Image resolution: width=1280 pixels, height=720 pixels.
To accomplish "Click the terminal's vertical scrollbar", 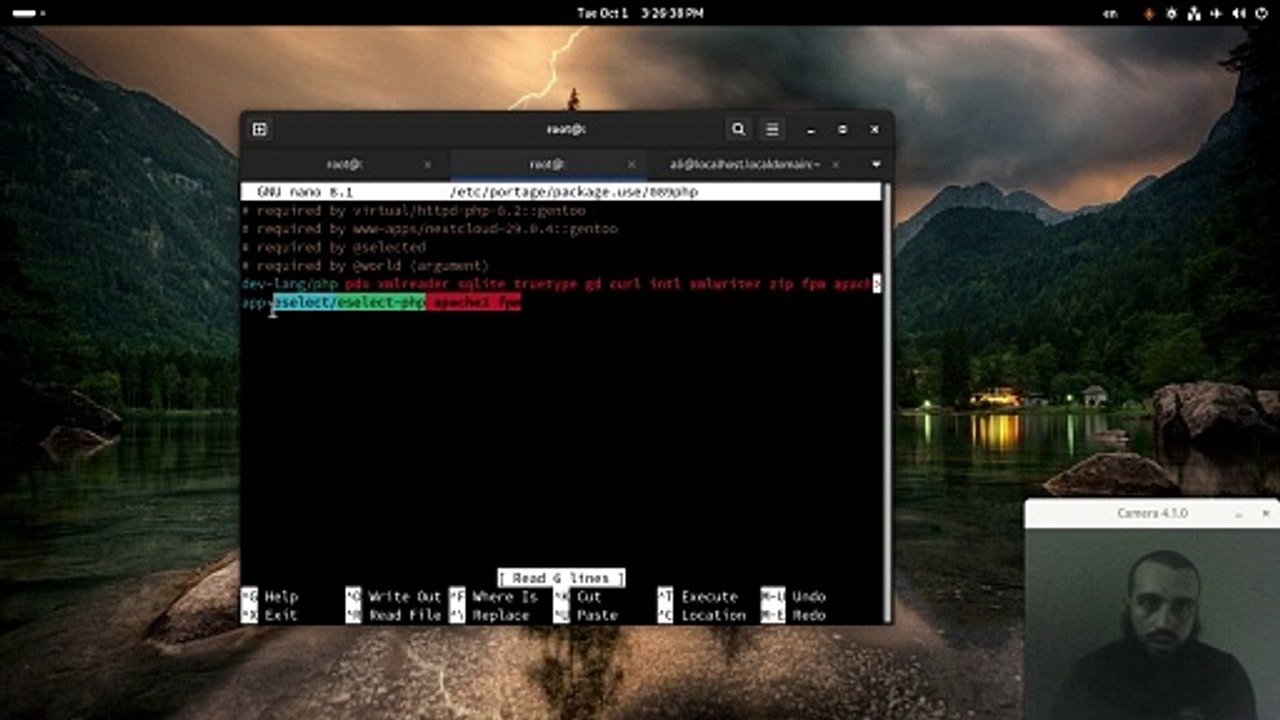I will pyautogui.click(x=886, y=402).
